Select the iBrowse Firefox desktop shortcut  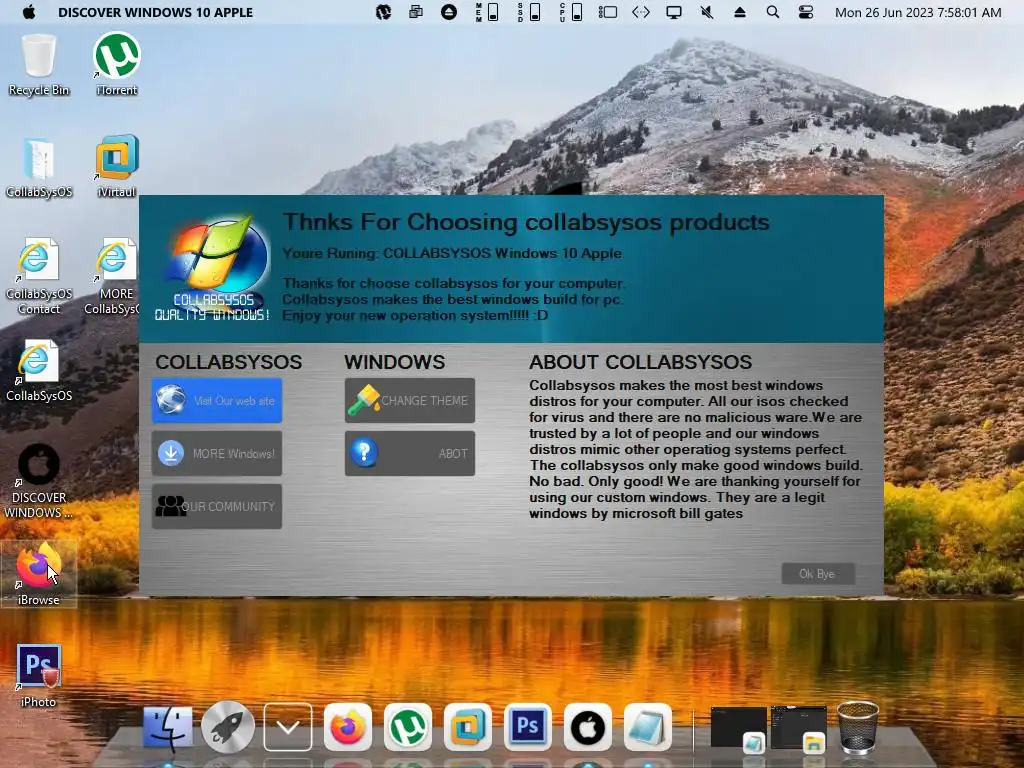(39, 573)
